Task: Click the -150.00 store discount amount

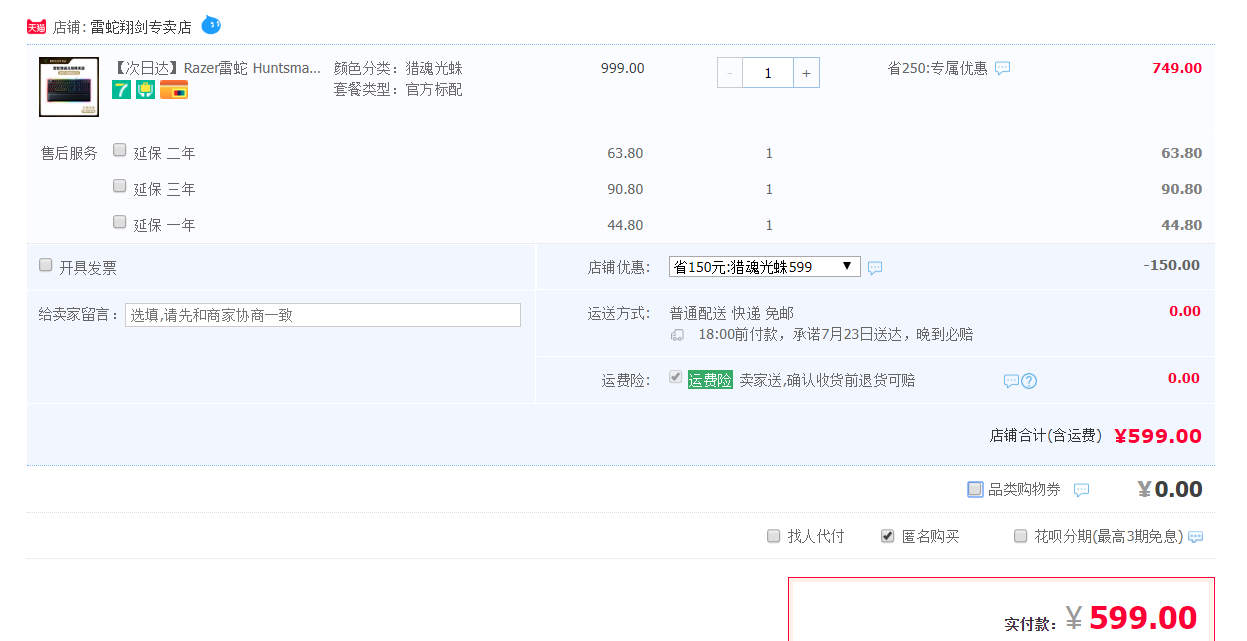Action: 1171,265
